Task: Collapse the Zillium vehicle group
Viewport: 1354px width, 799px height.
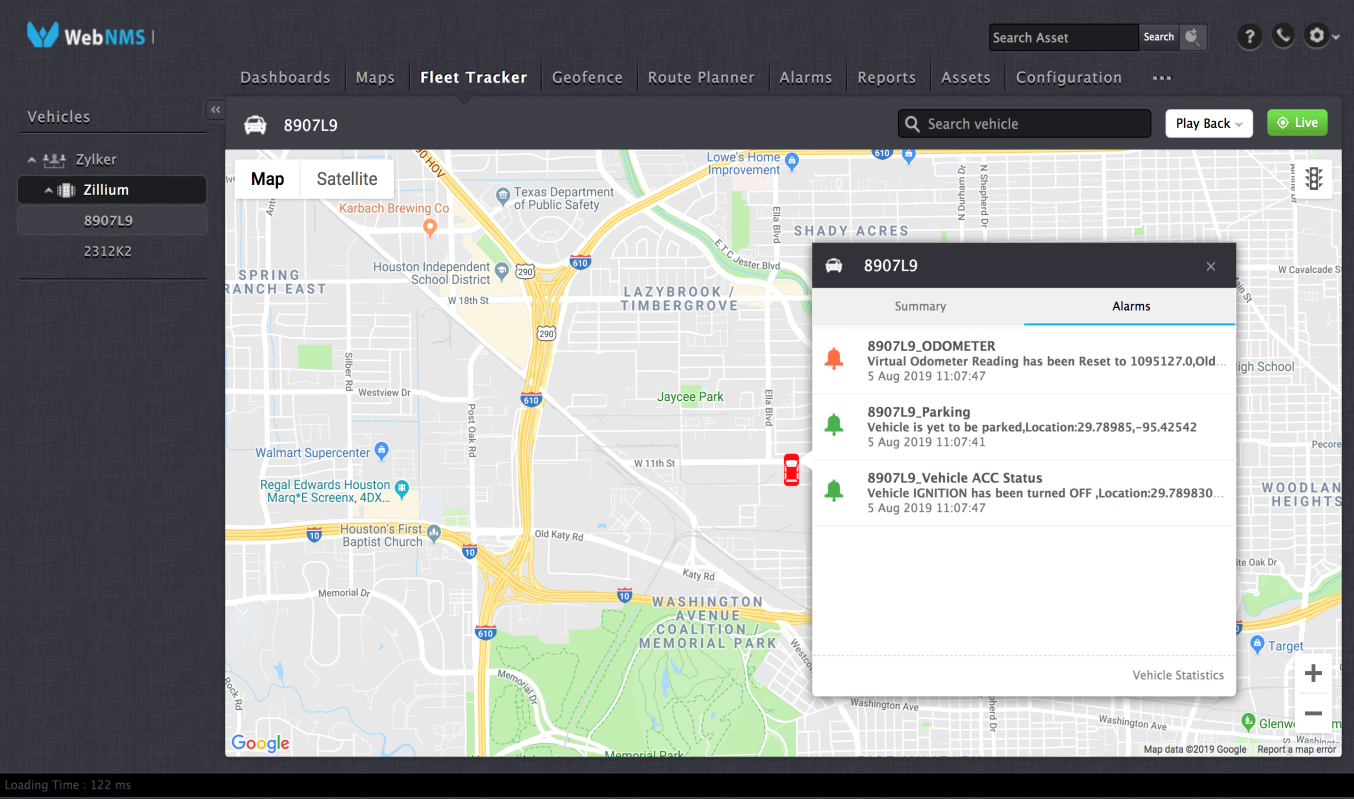Action: coord(48,189)
